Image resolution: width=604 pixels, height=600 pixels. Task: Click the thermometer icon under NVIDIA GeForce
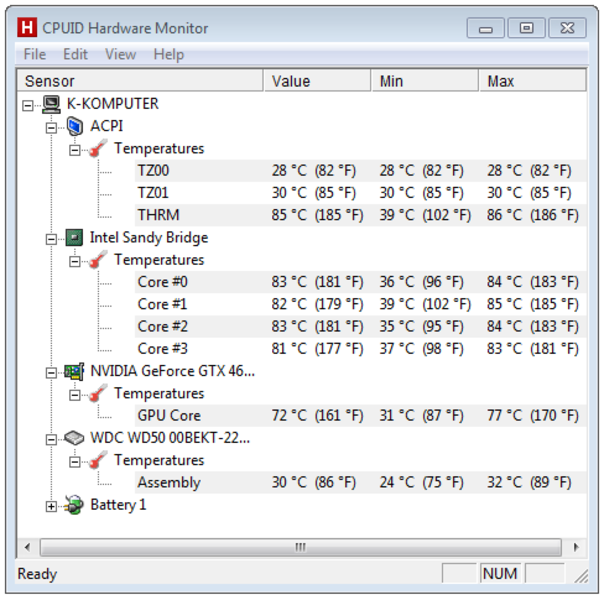pos(98,394)
